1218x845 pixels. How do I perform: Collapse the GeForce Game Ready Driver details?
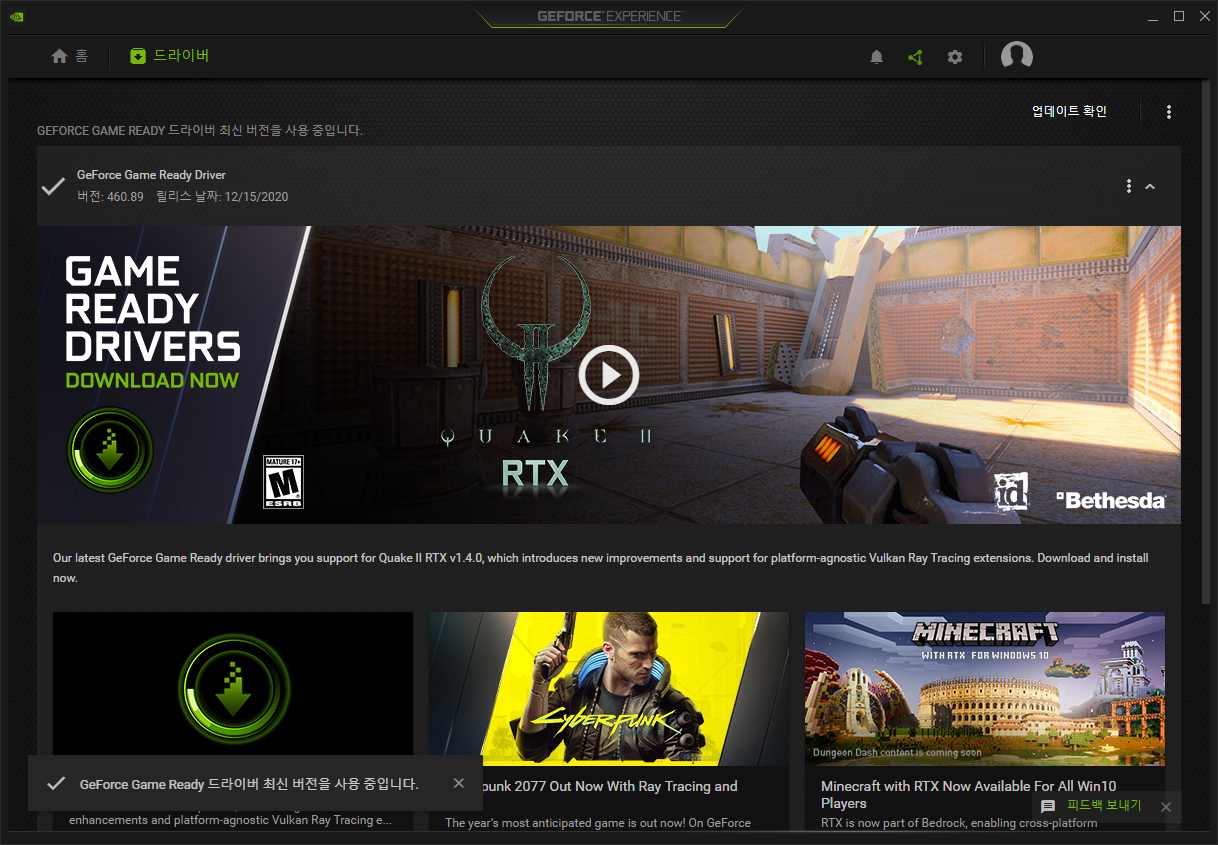[x=1150, y=186]
